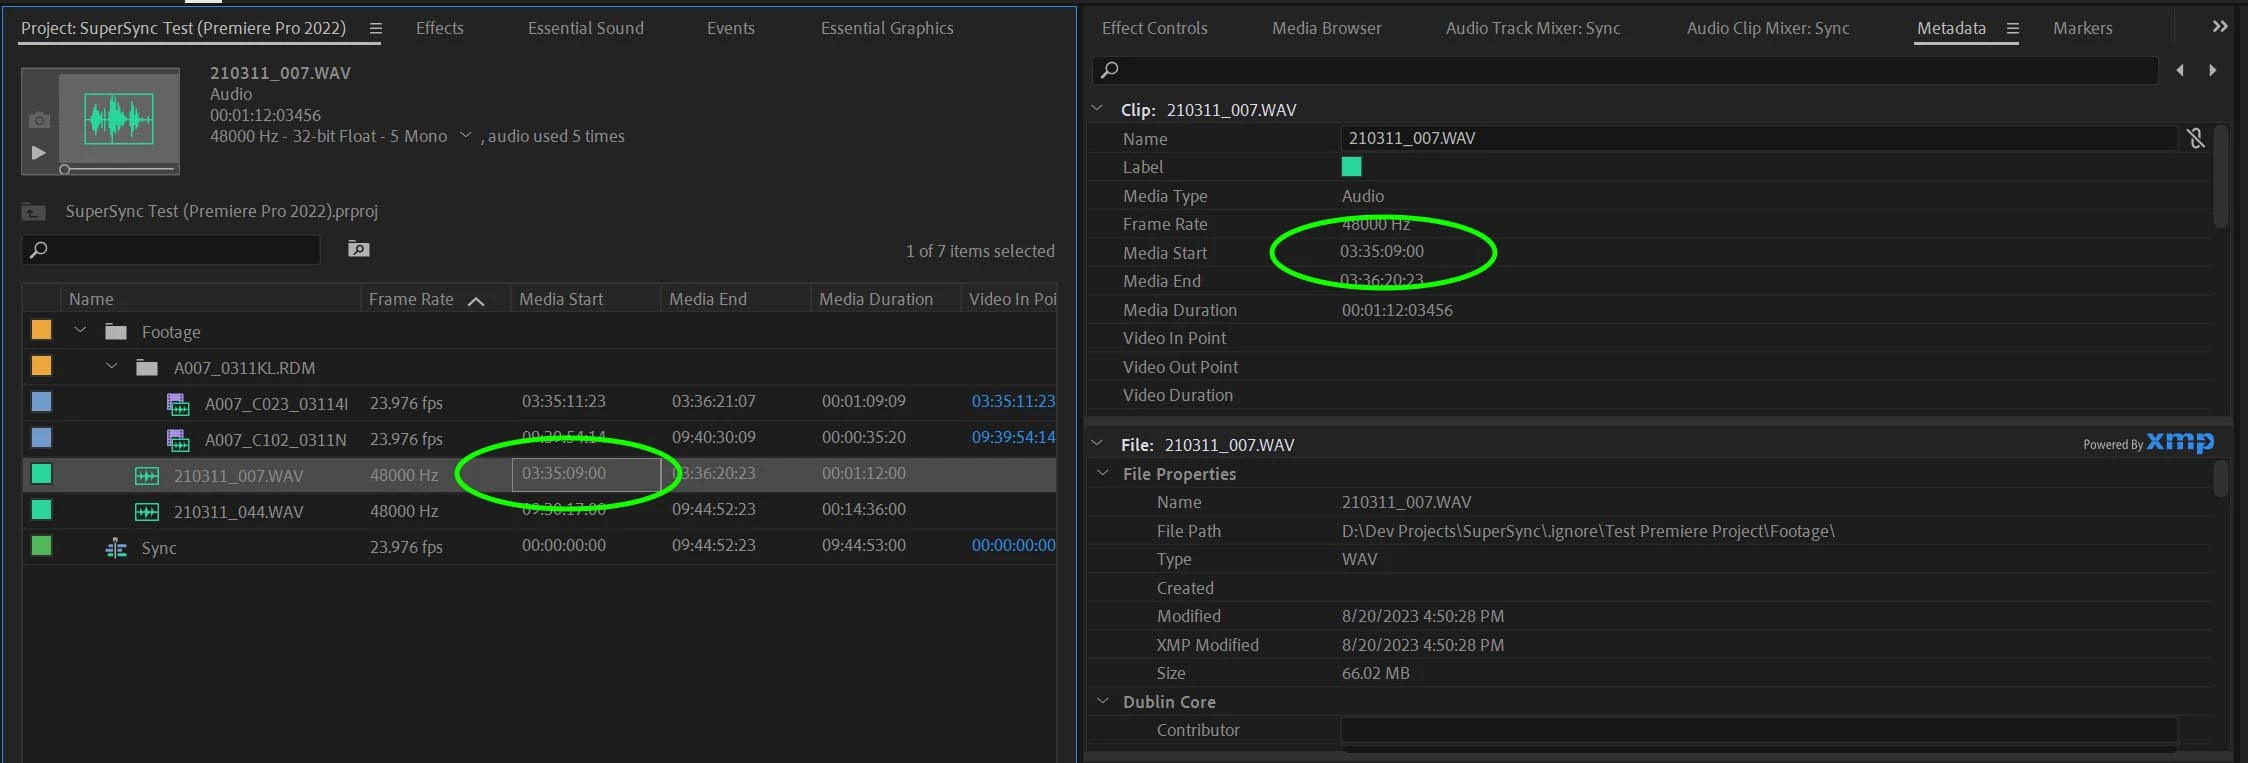Click the link toggle beside clip name
Image resolution: width=2248 pixels, height=763 pixels.
(2195, 138)
